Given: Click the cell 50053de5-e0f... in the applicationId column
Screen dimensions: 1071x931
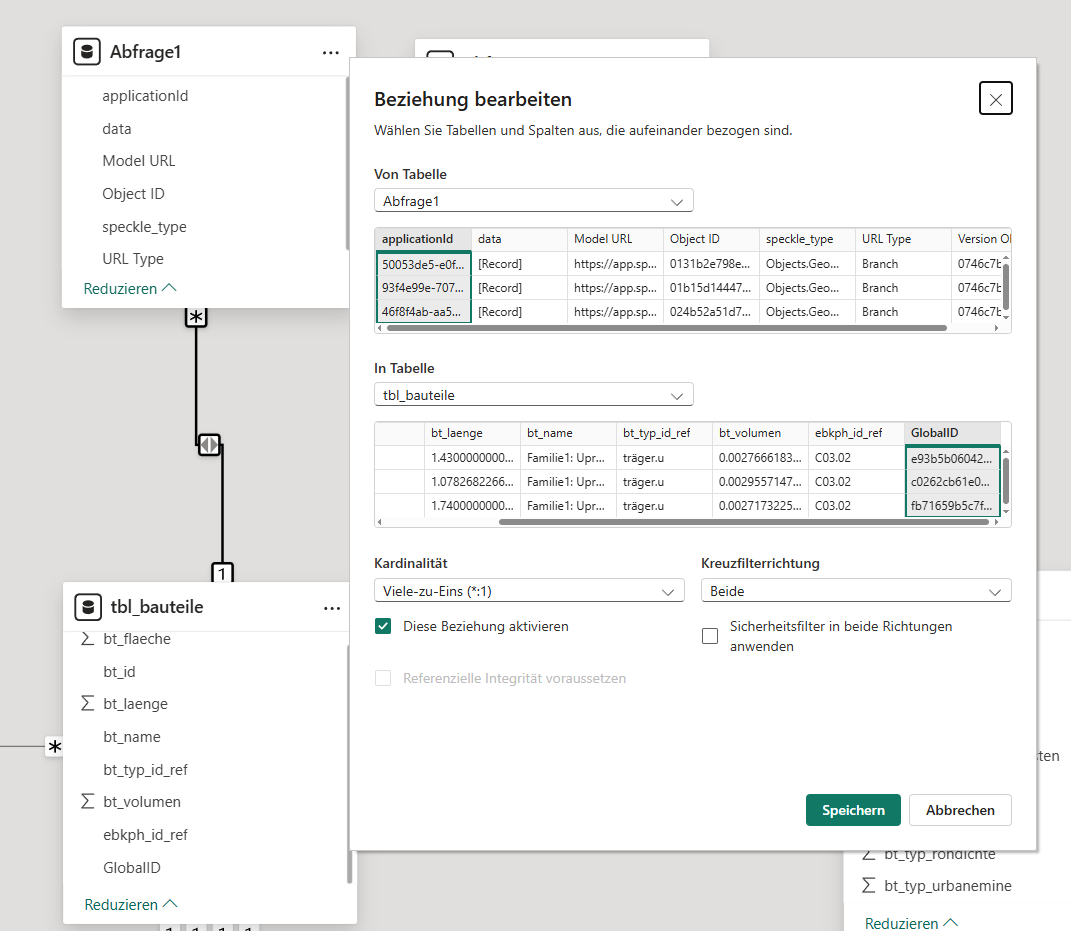Looking at the screenshot, I should [423, 264].
